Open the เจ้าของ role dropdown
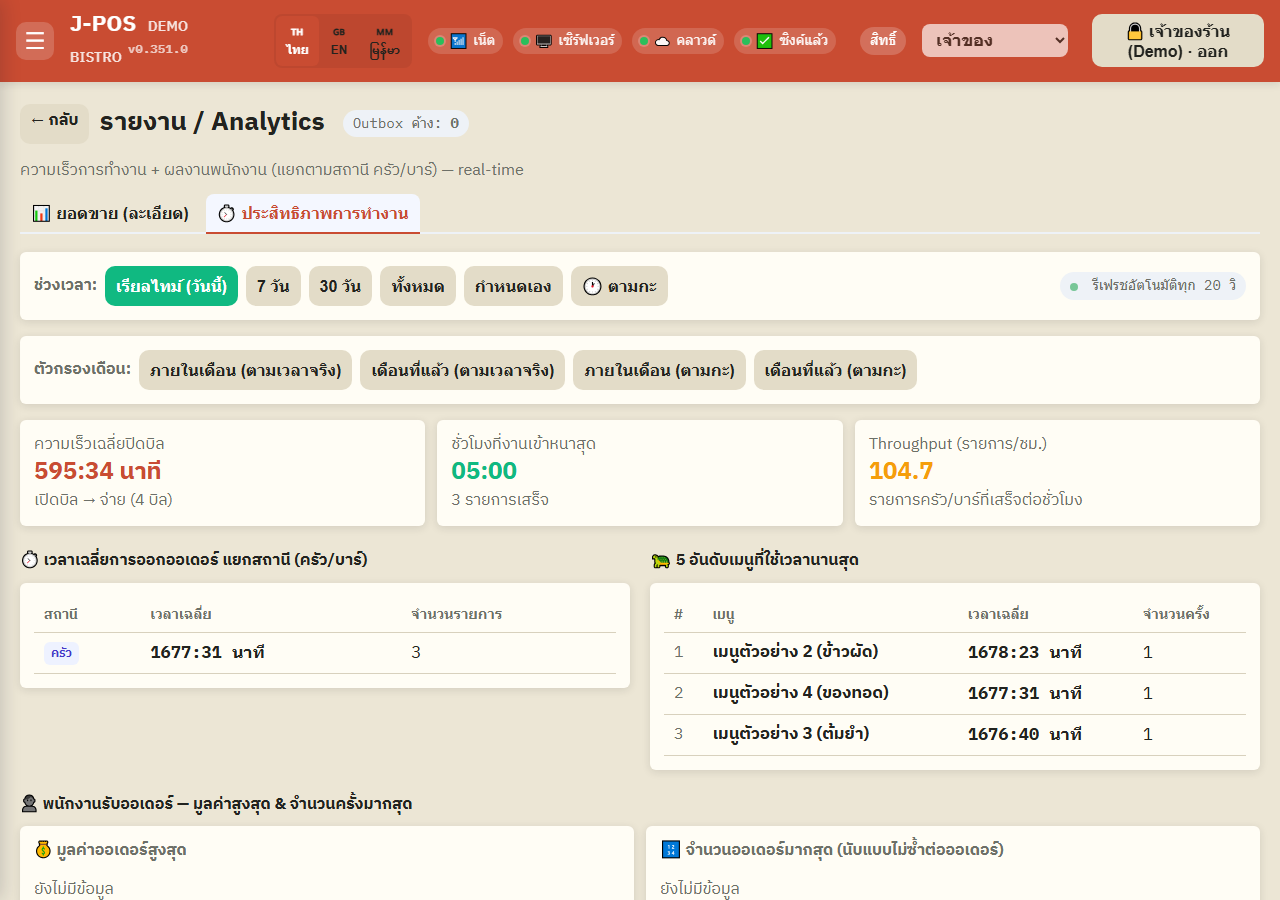Viewport: 1280px width, 900px height. [x=995, y=41]
